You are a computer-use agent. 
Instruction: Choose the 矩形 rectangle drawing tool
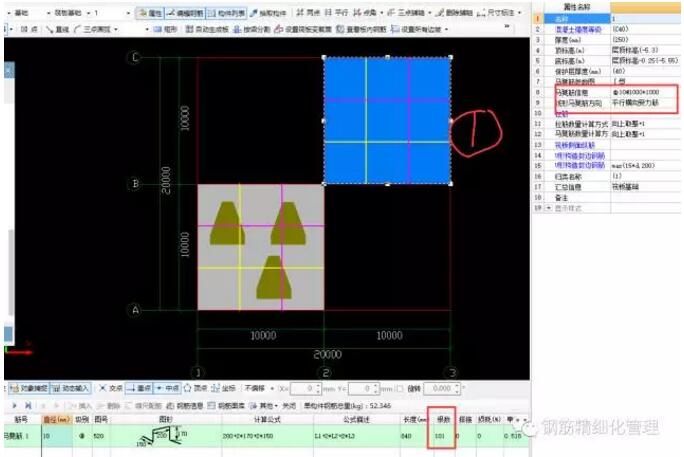166,29
